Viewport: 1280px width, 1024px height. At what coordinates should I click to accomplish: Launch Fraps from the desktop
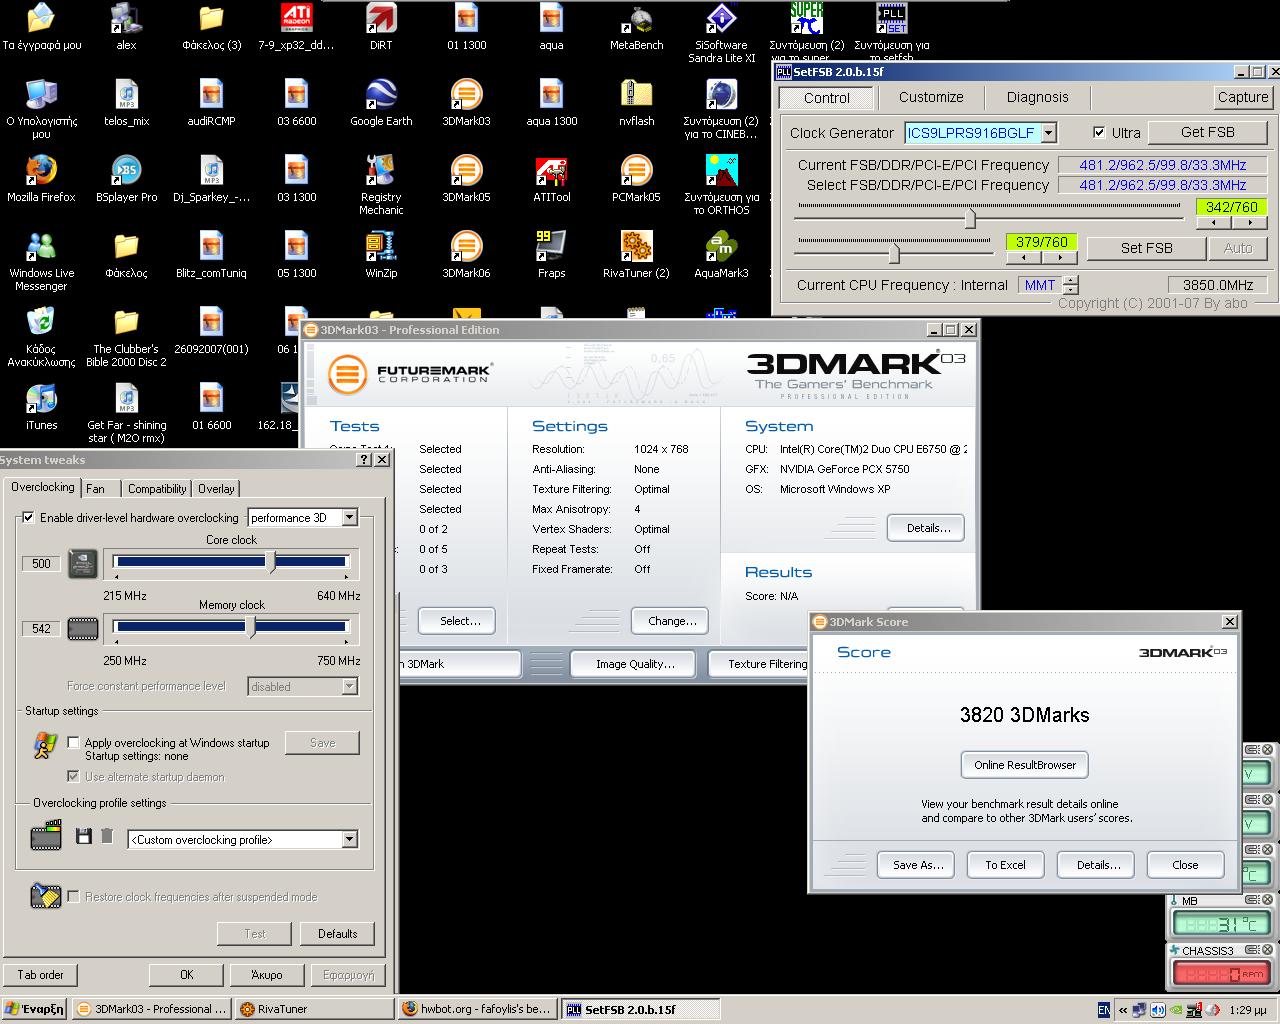click(x=551, y=254)
